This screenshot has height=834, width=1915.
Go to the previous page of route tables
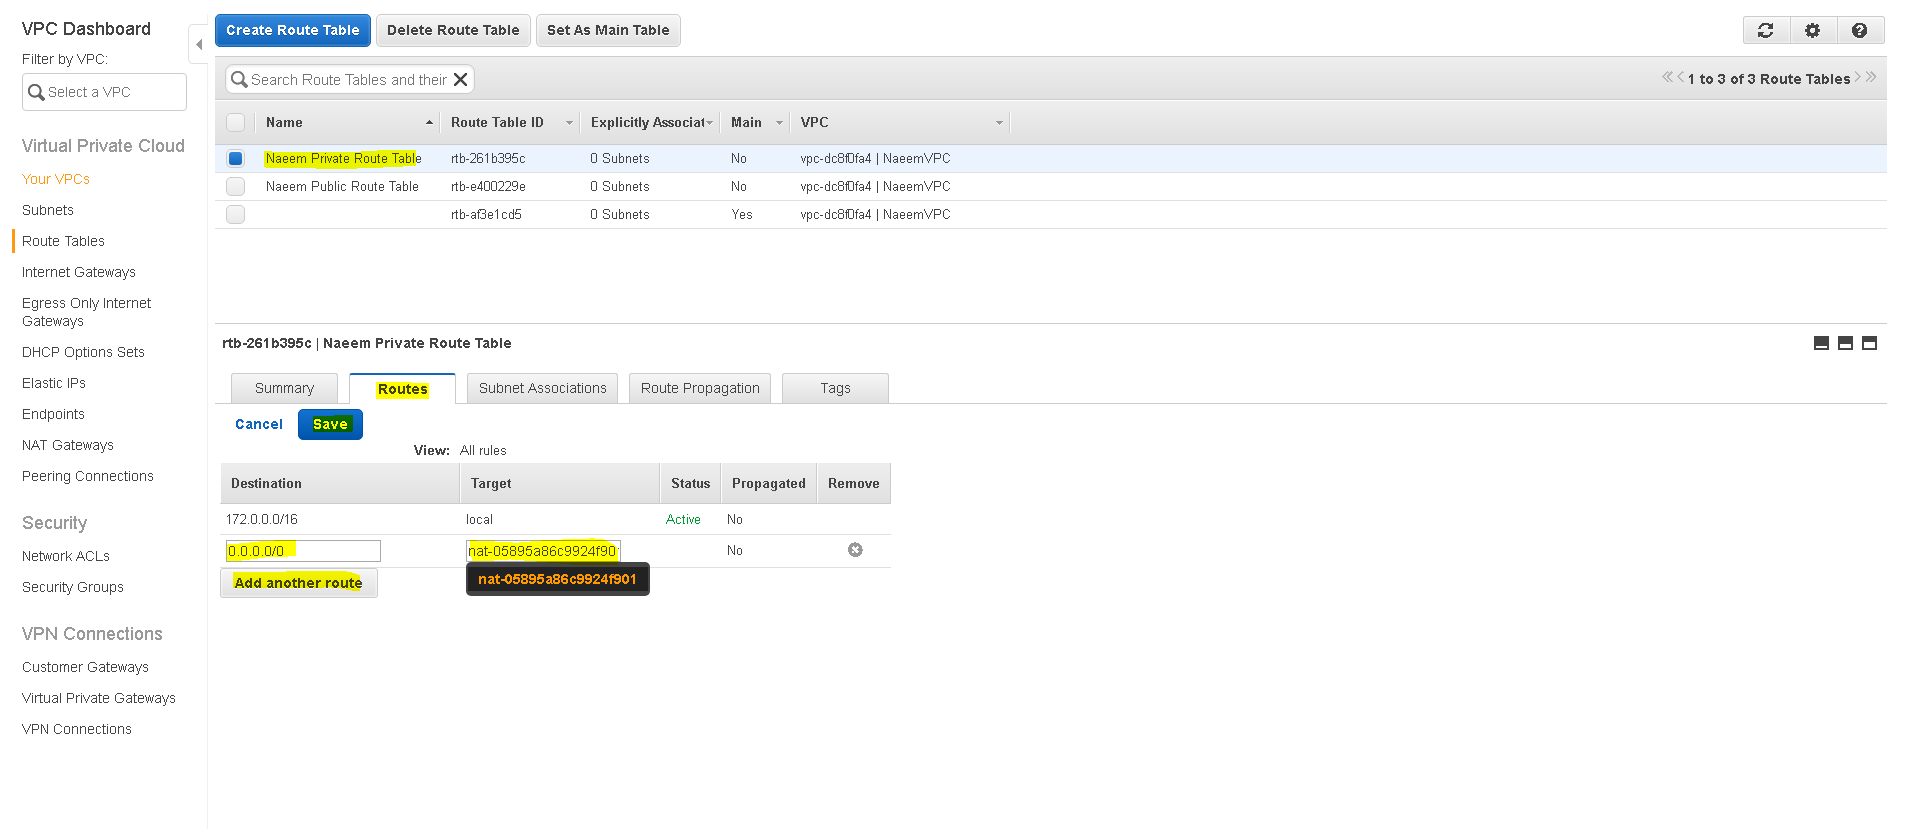click(x=1680, y=77)
